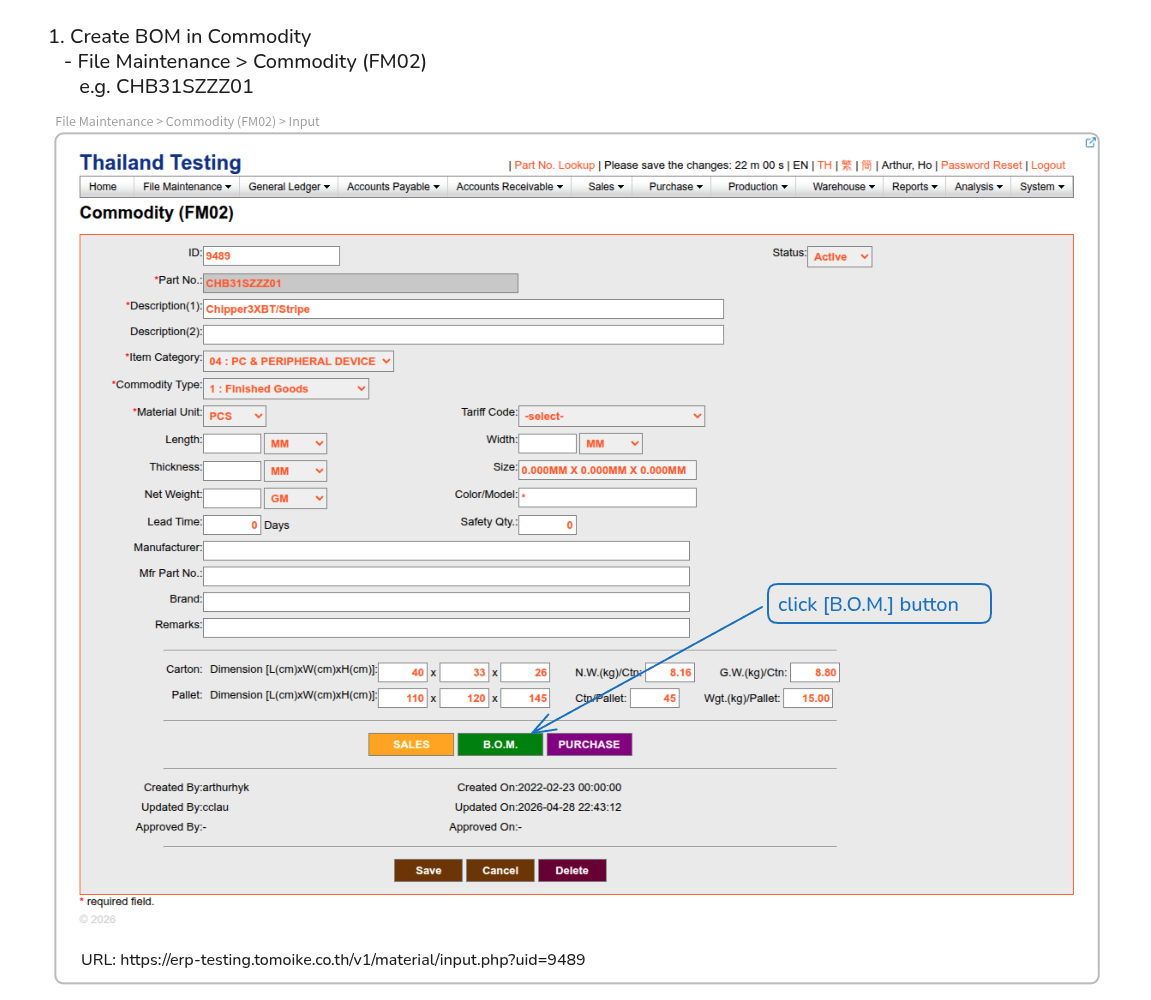Image resolution: width=1151 pixels, height=1000 pixels.
Task: Click Carton height field showing 26
Action: click(526, 673)
